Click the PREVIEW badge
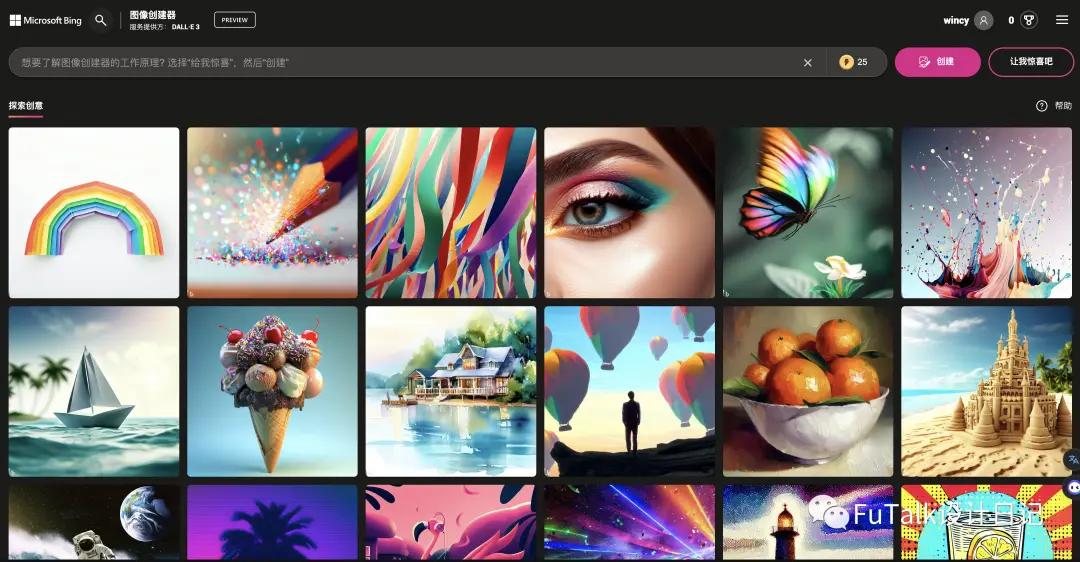The image size is (1080, 562). (x=235, y=20)
